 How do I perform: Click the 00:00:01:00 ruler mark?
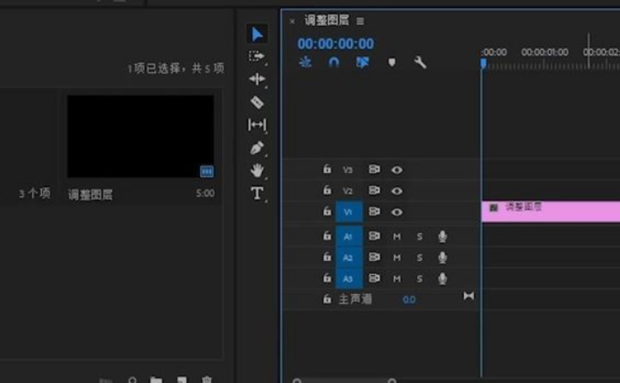click(x=544, y=52)
